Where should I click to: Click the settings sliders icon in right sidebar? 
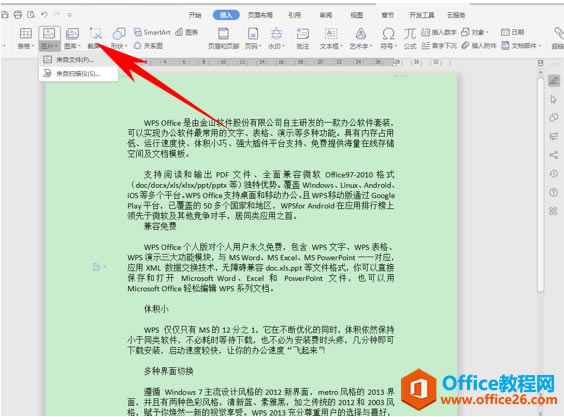tap(554, 136)
